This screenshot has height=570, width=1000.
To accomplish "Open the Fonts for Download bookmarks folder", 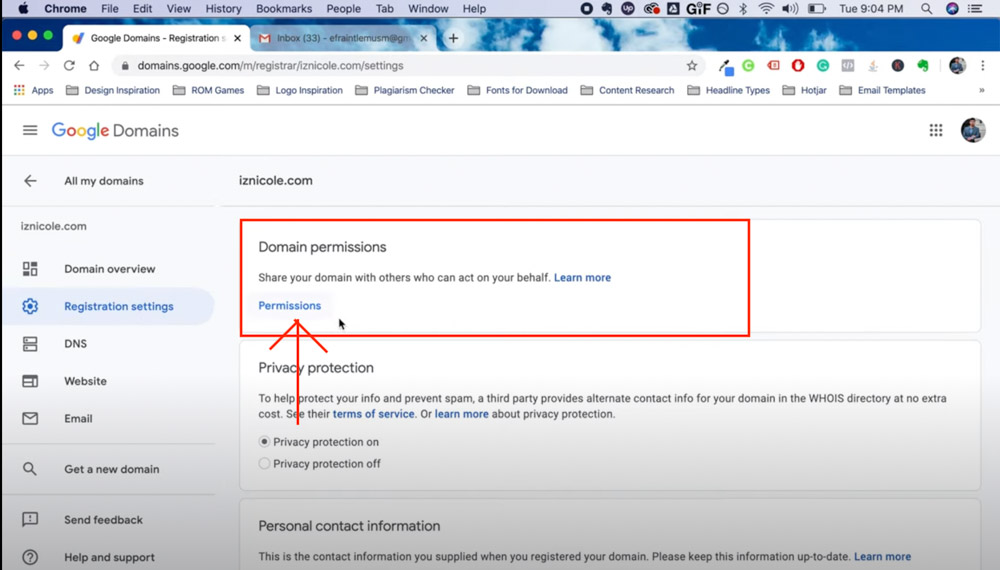I will point(517,91).
